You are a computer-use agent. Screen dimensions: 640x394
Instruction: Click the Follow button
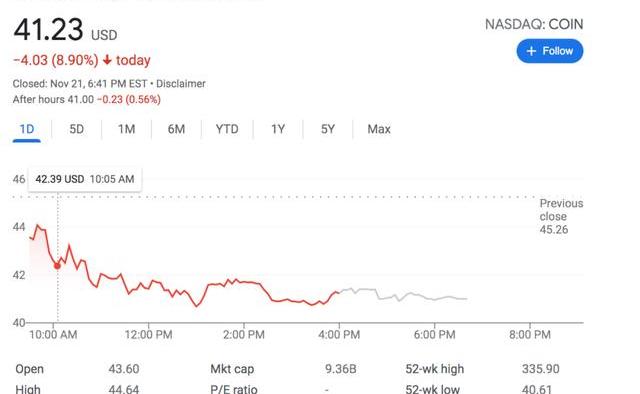coord(549,51)
